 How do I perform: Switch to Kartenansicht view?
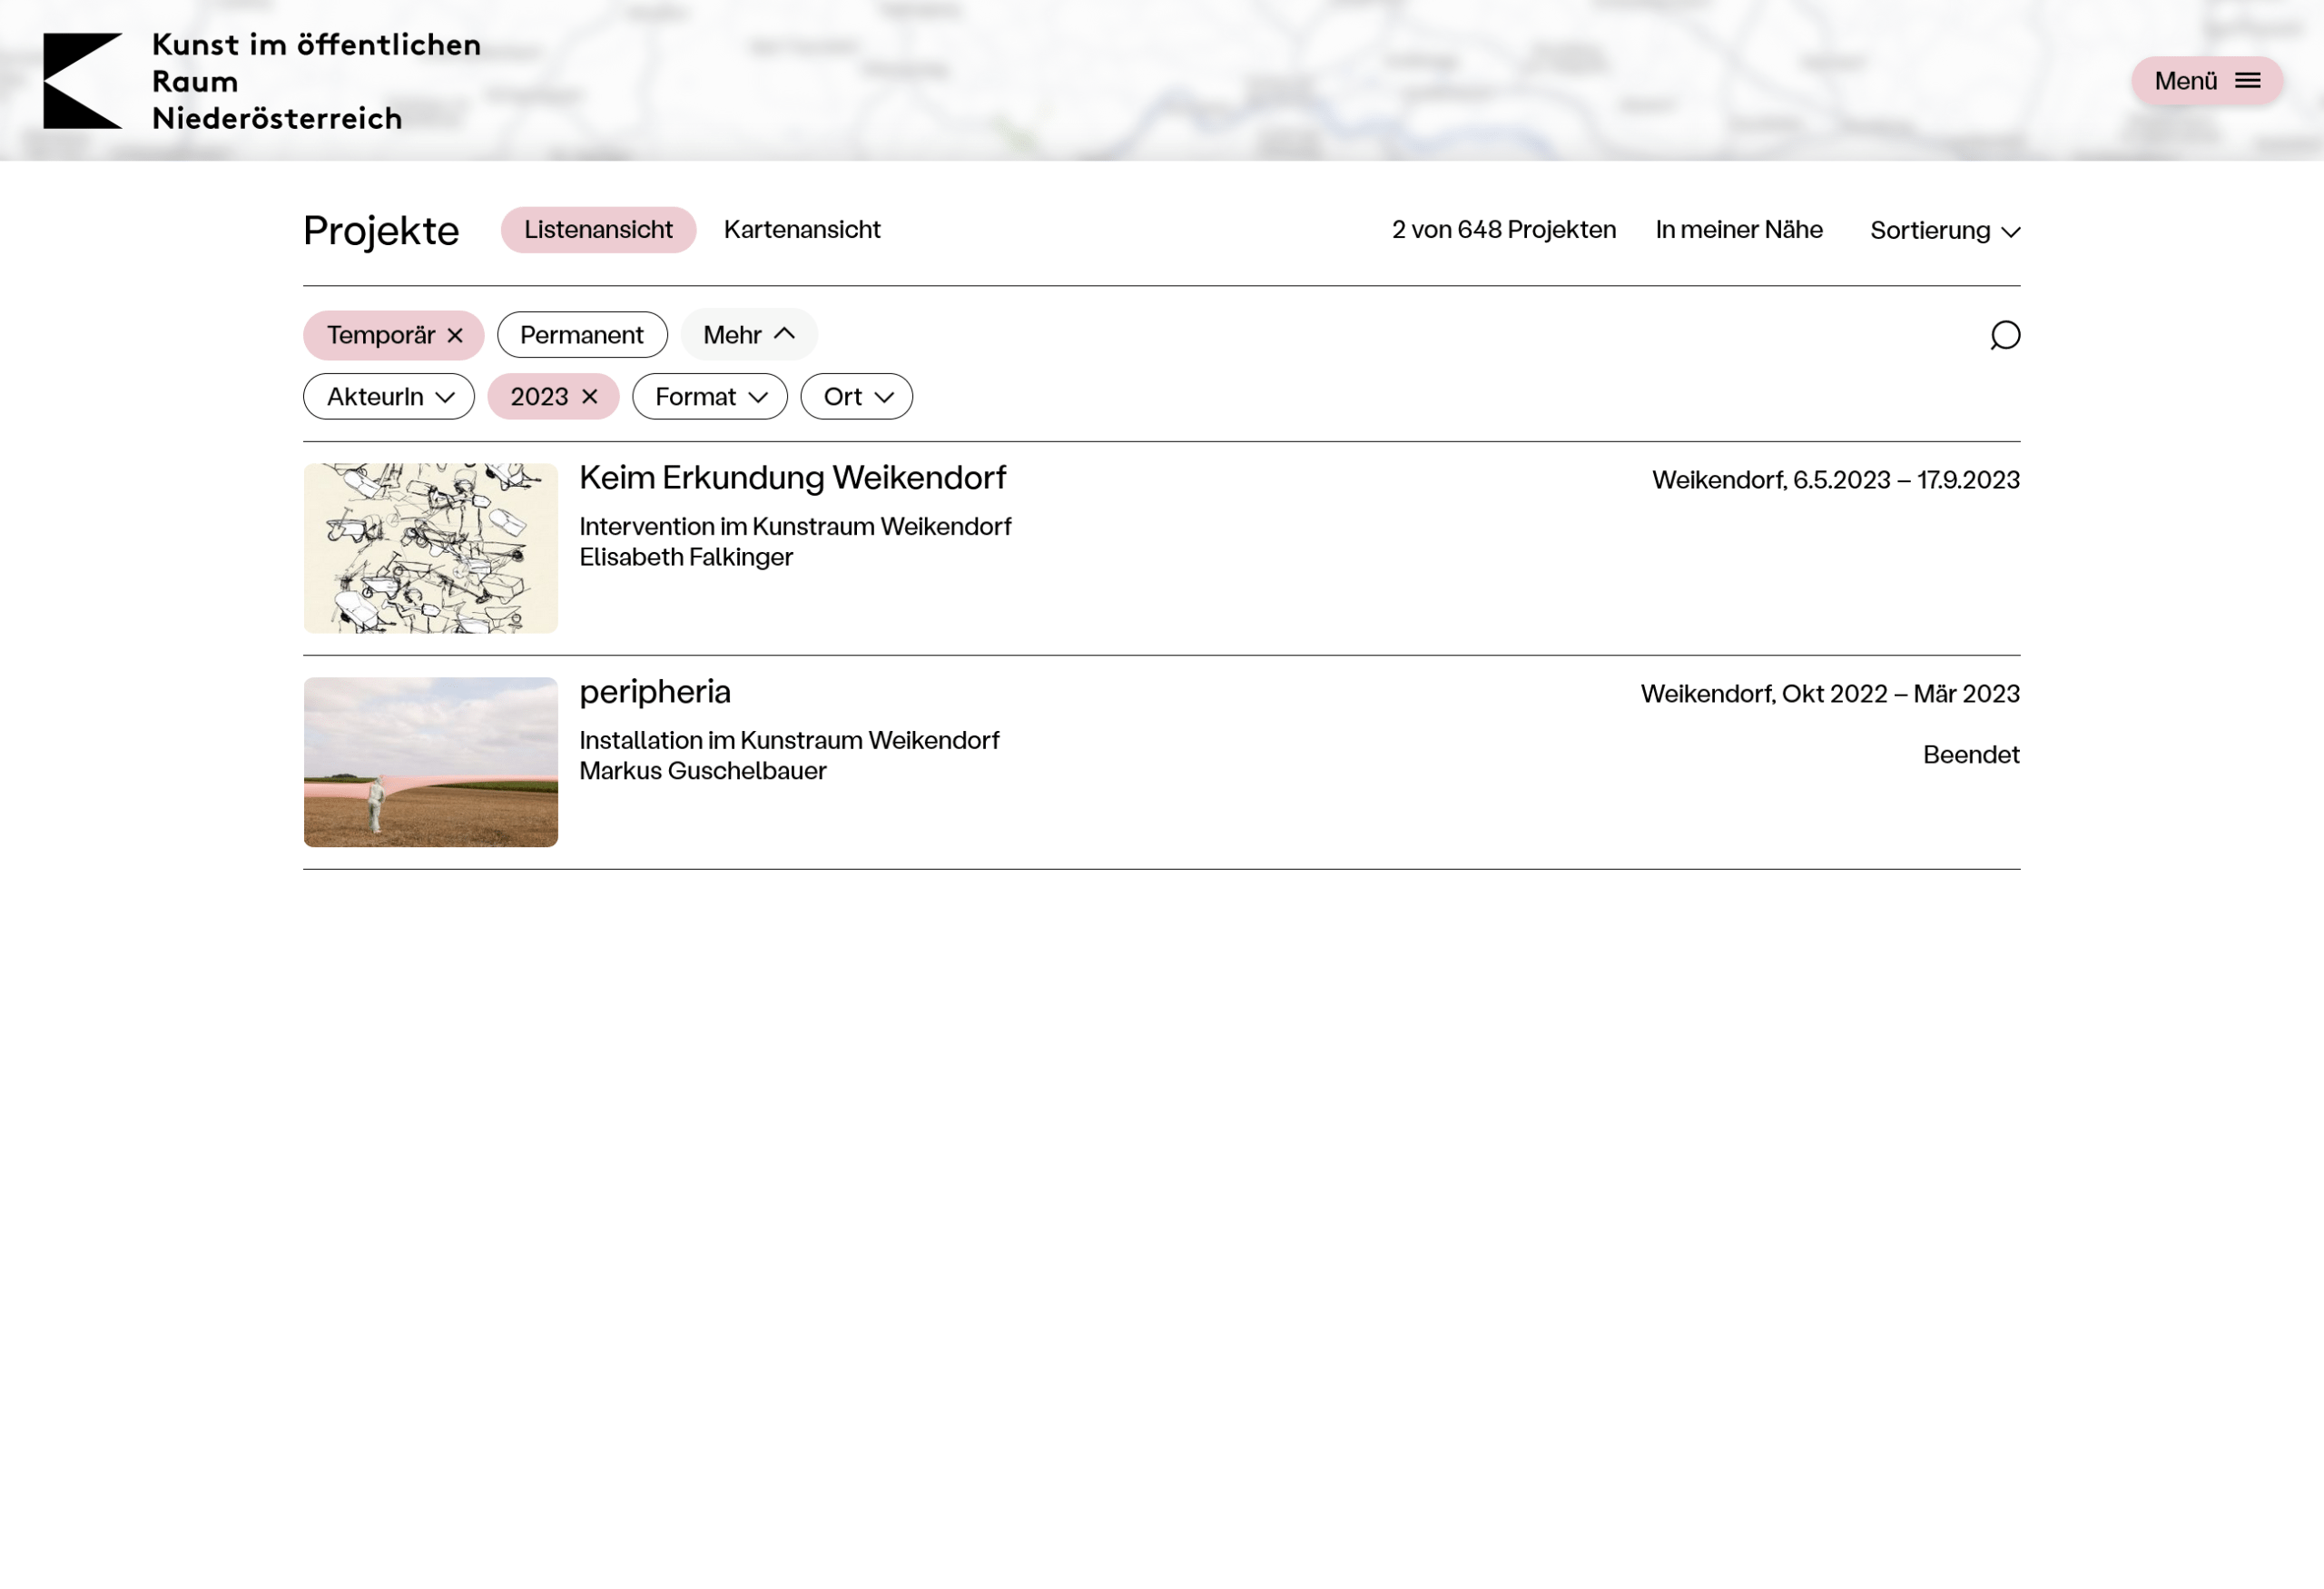(801, 230)
